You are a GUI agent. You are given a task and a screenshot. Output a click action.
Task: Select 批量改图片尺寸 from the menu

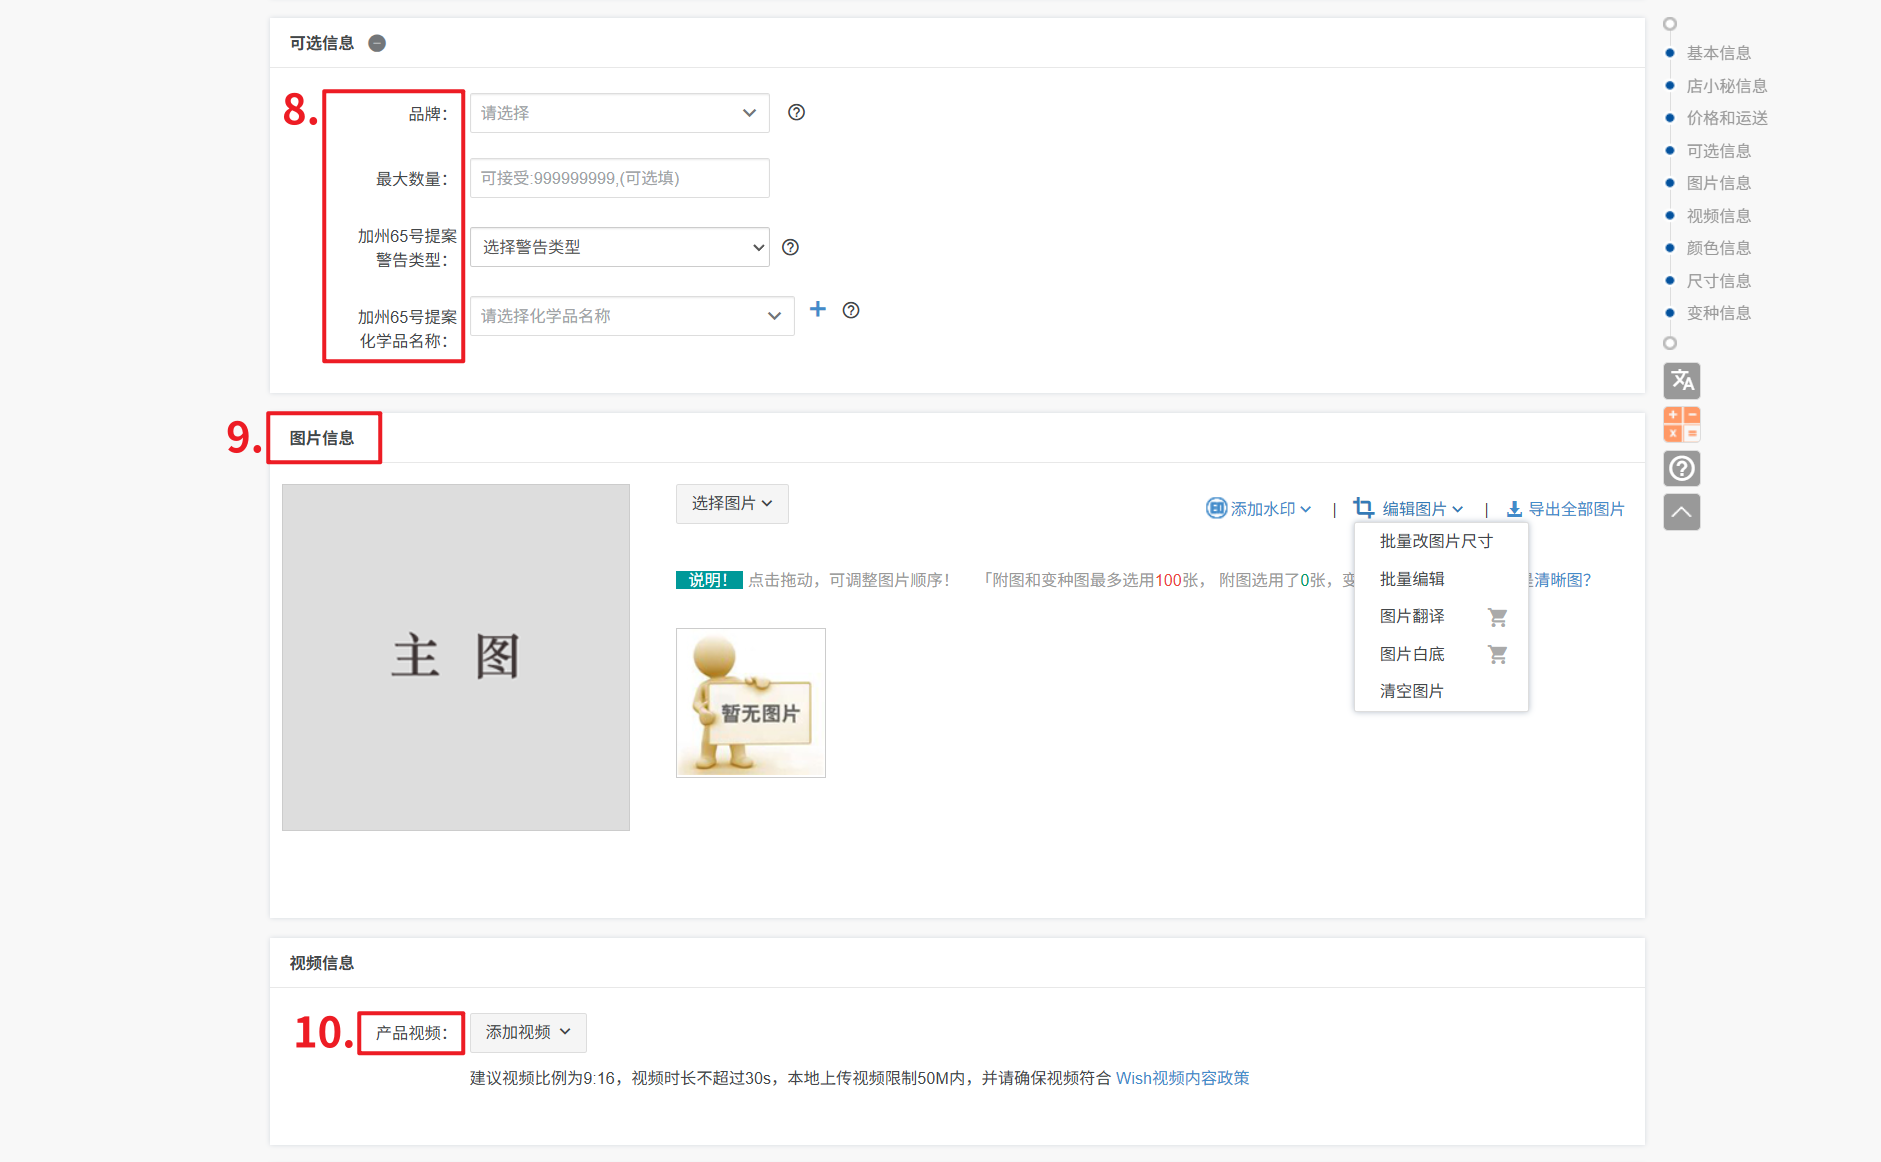tap(1435, 541)
